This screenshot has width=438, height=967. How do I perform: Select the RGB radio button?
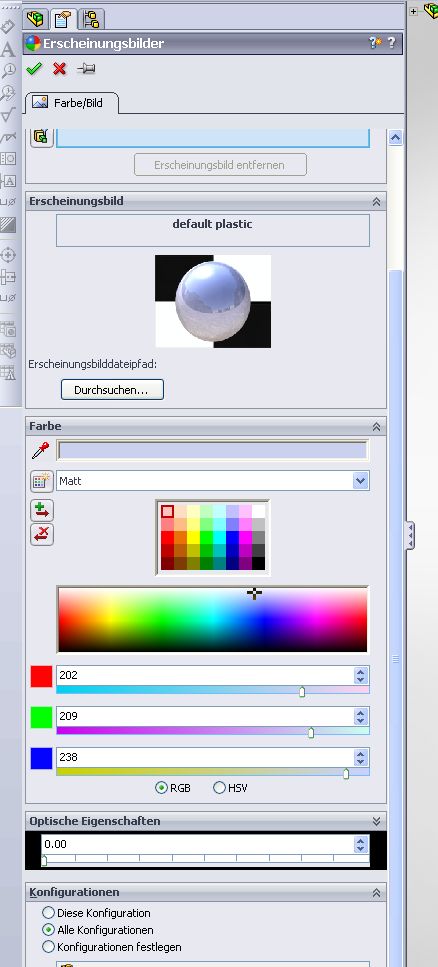(161, 788)
